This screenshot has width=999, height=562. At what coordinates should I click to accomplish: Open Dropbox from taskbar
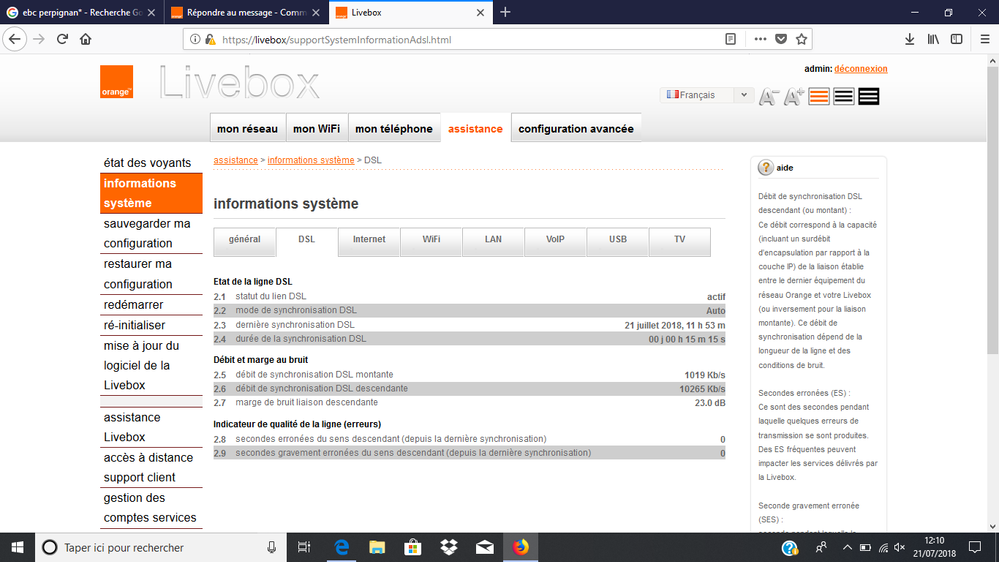click(x=449, y=547)
